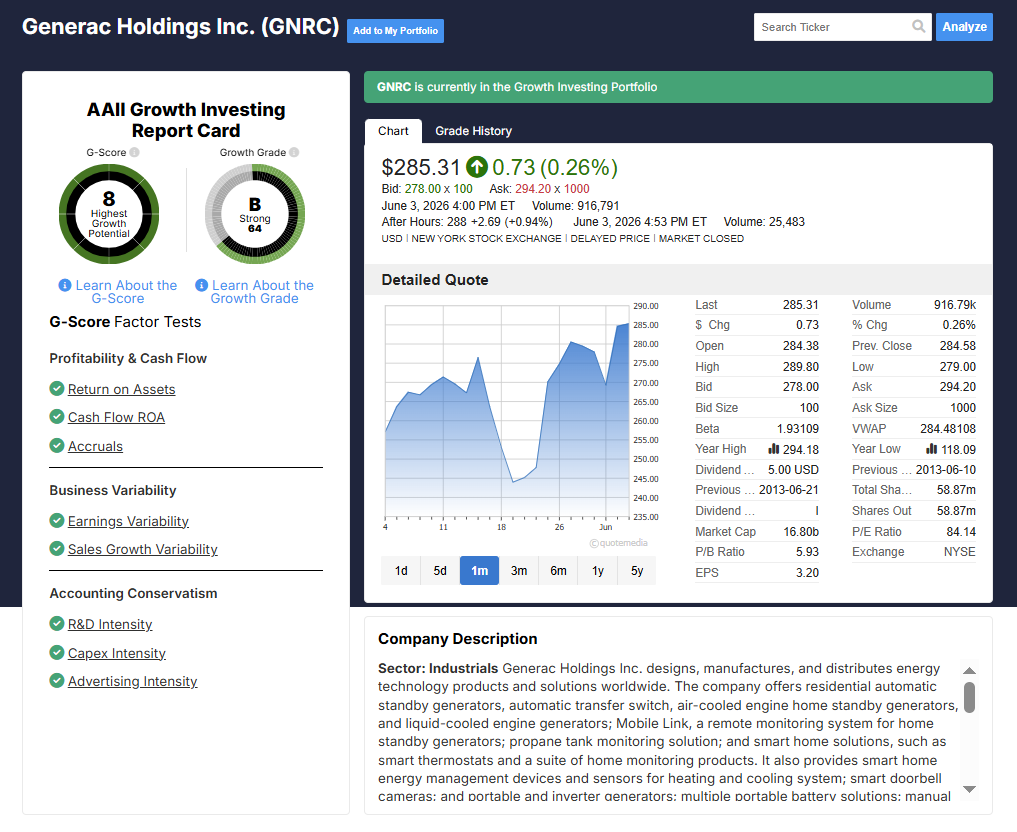Screen dimensions: 1017x832
Task: Click Accruals green check icon
Action: [57, 446]
